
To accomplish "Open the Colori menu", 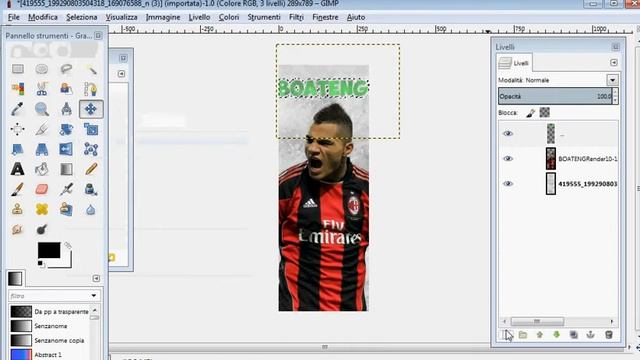I will tap(229, 17).
